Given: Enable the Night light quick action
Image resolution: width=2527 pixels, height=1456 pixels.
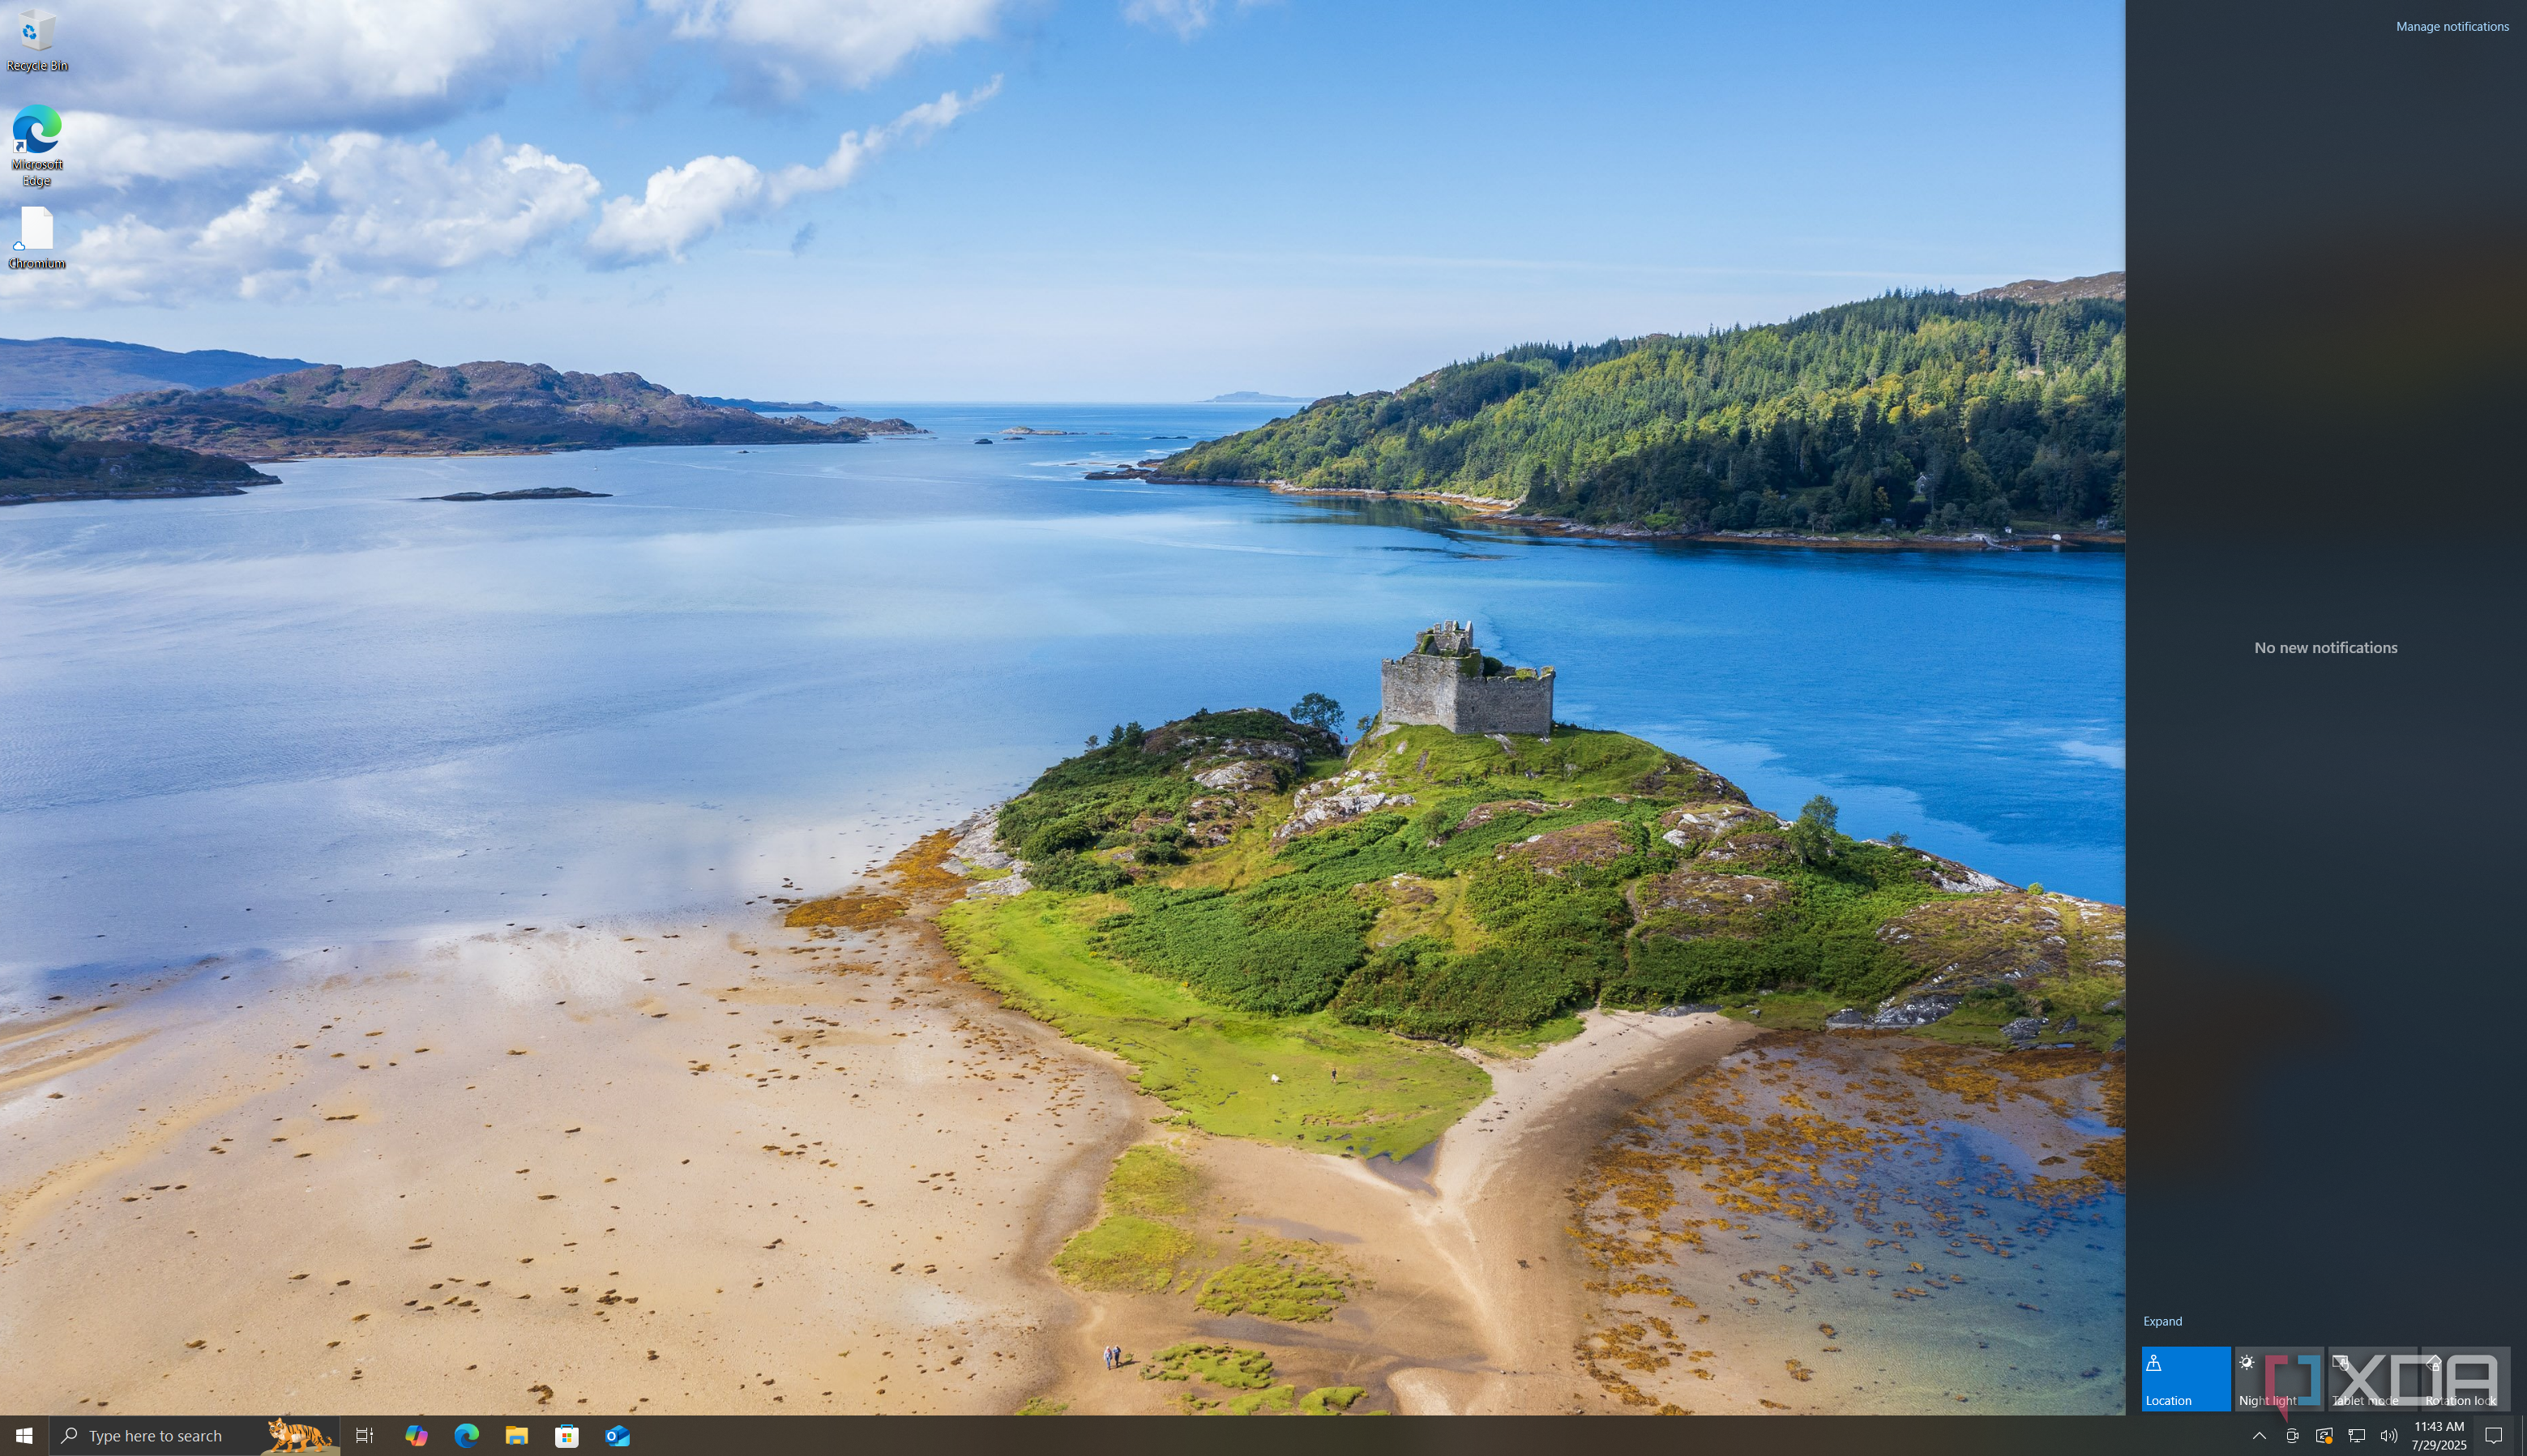Looking at the screenshot, I should point(2279,1379).
